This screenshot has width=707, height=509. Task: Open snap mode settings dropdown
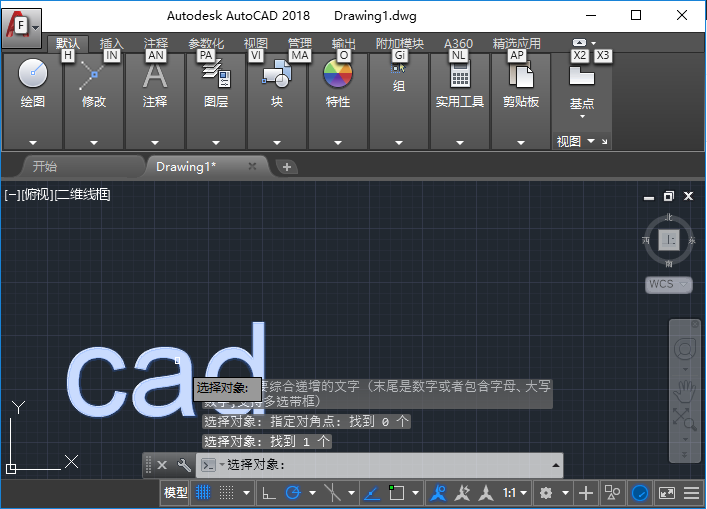click(x=246, y=493)
